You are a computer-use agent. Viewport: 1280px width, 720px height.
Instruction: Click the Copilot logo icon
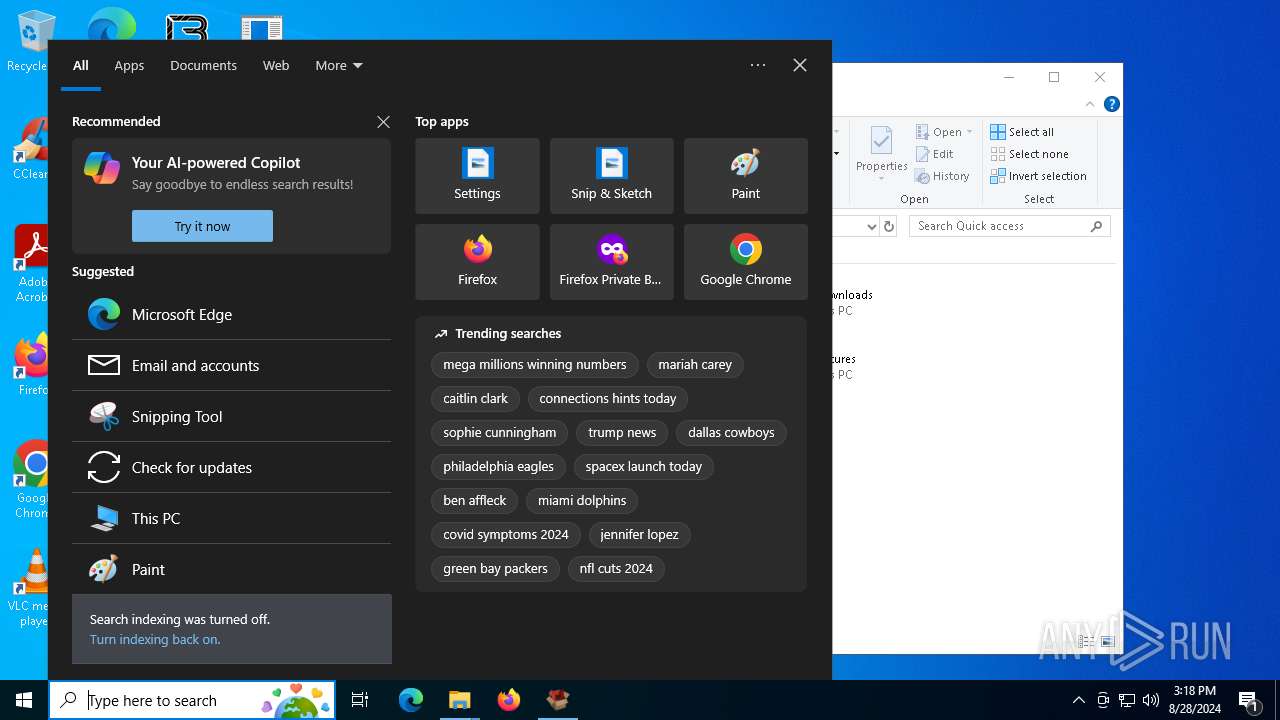tap(102, 168)
